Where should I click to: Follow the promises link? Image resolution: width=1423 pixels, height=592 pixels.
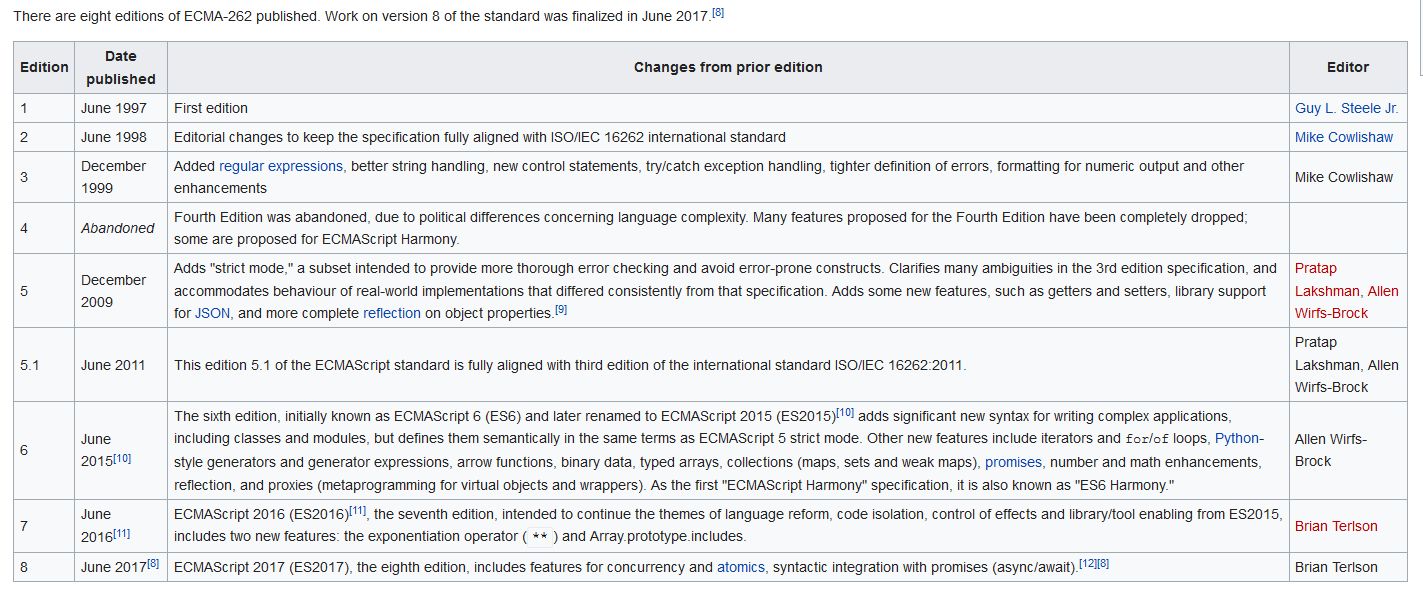1013,462
